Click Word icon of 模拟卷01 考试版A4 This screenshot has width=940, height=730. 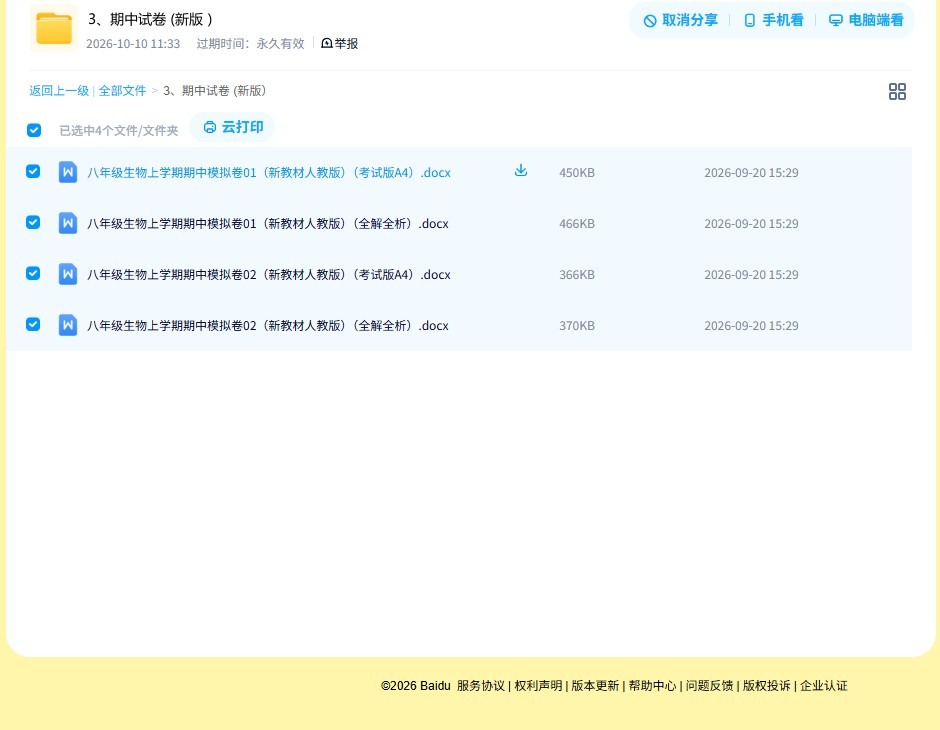pyautogui.click(x=68, y=173)
